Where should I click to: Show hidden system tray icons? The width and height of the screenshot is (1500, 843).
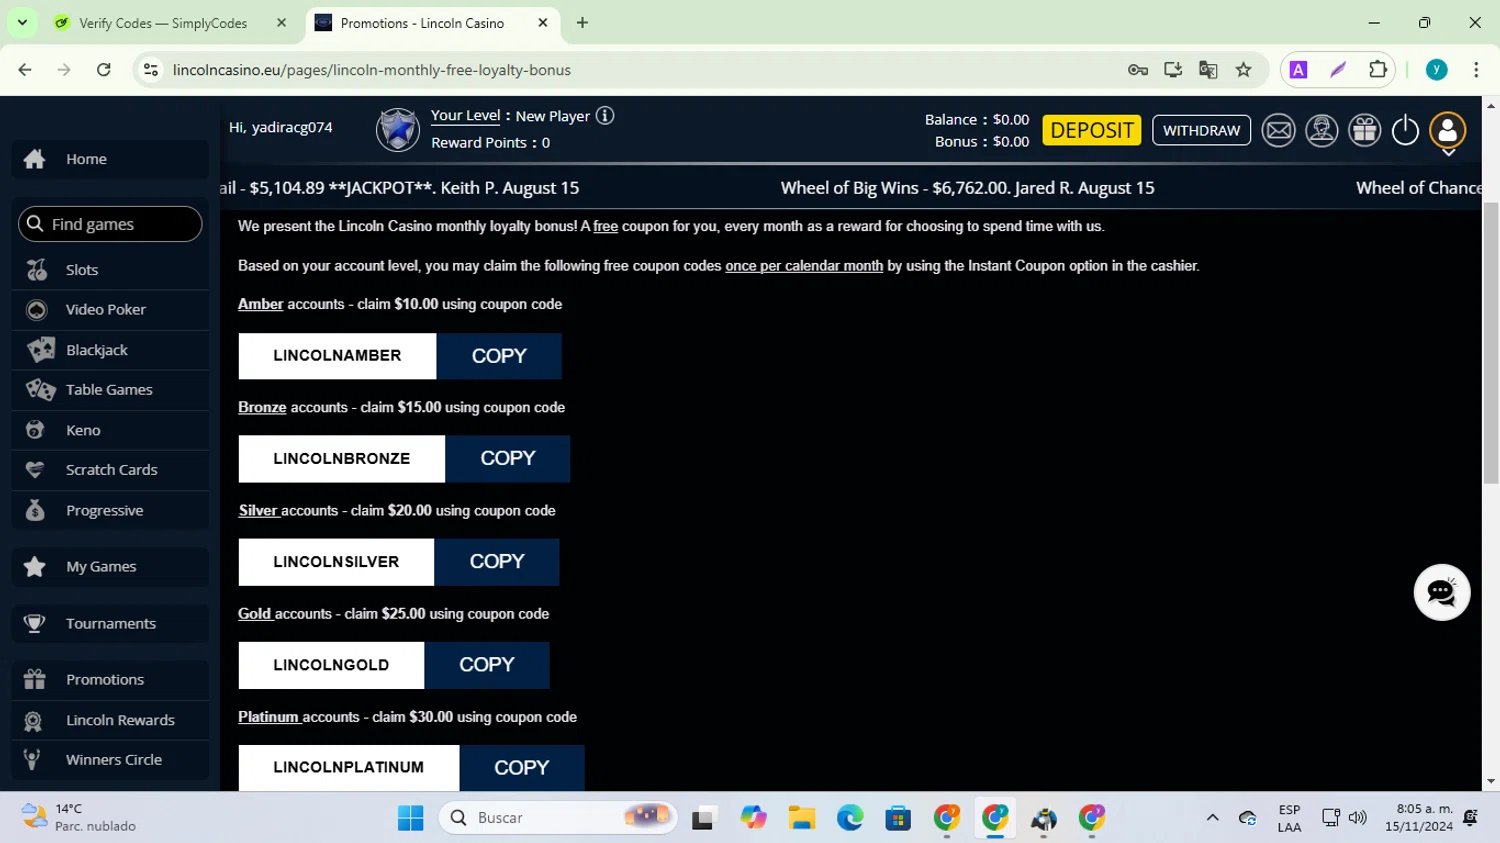coord(1212,818)
